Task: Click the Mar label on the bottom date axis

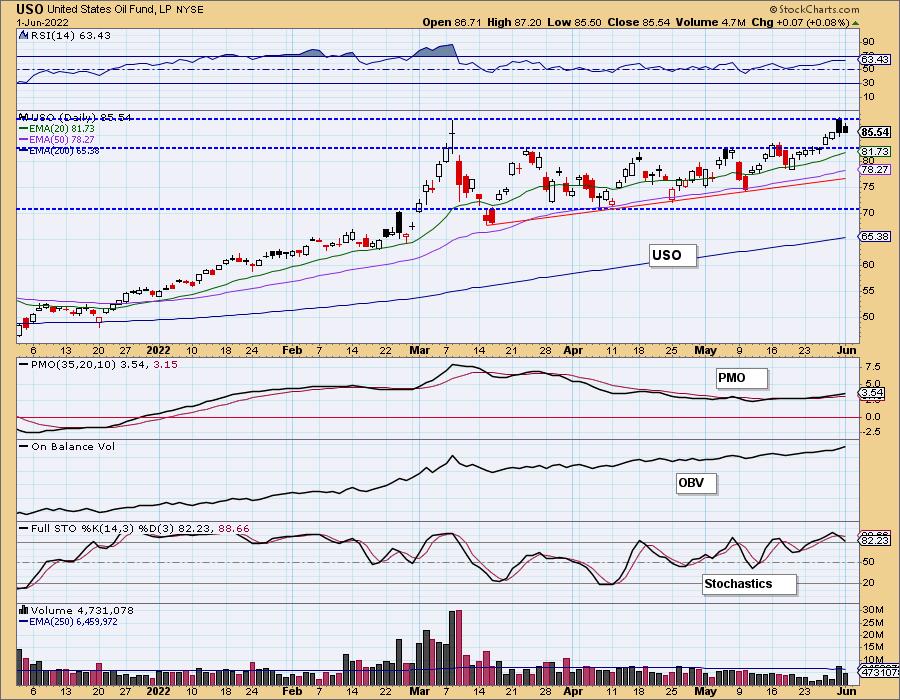Action: pyautogui.click(x=420, y=691)
